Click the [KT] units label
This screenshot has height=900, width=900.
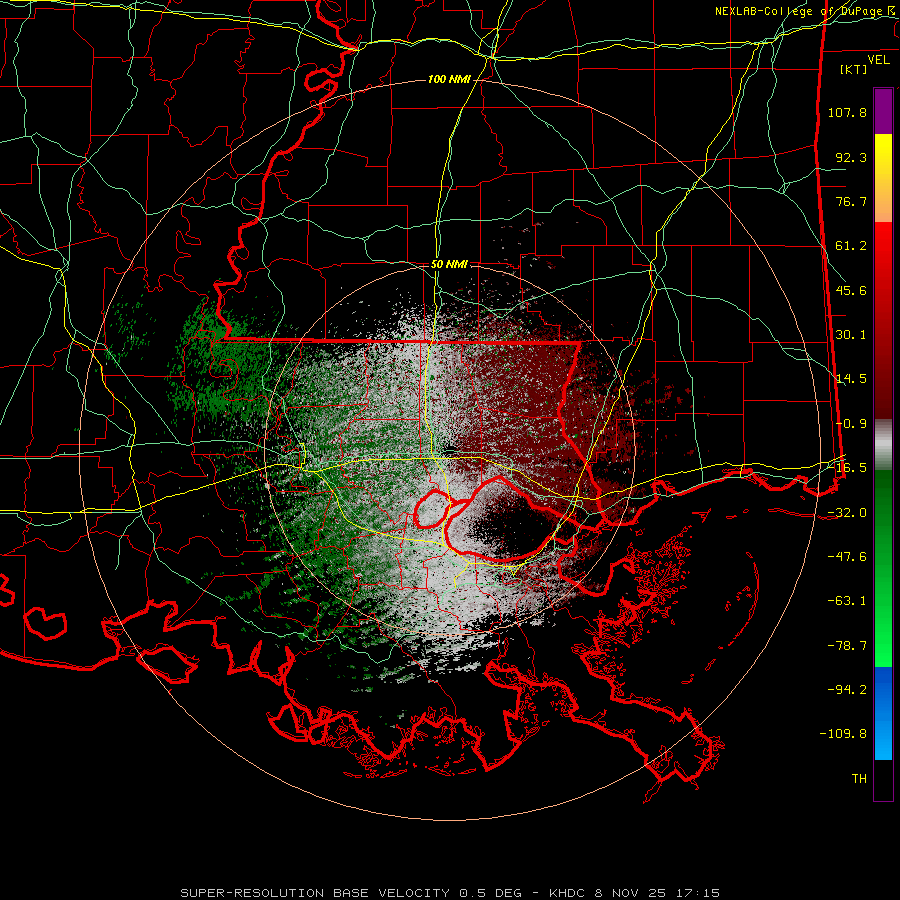tap(853, 69)
